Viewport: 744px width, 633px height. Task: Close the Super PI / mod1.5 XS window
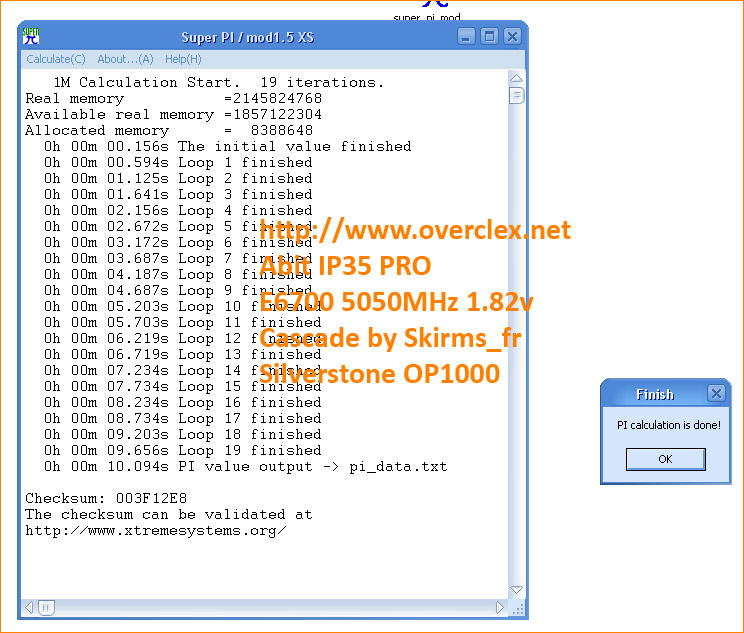pos(512,37)
